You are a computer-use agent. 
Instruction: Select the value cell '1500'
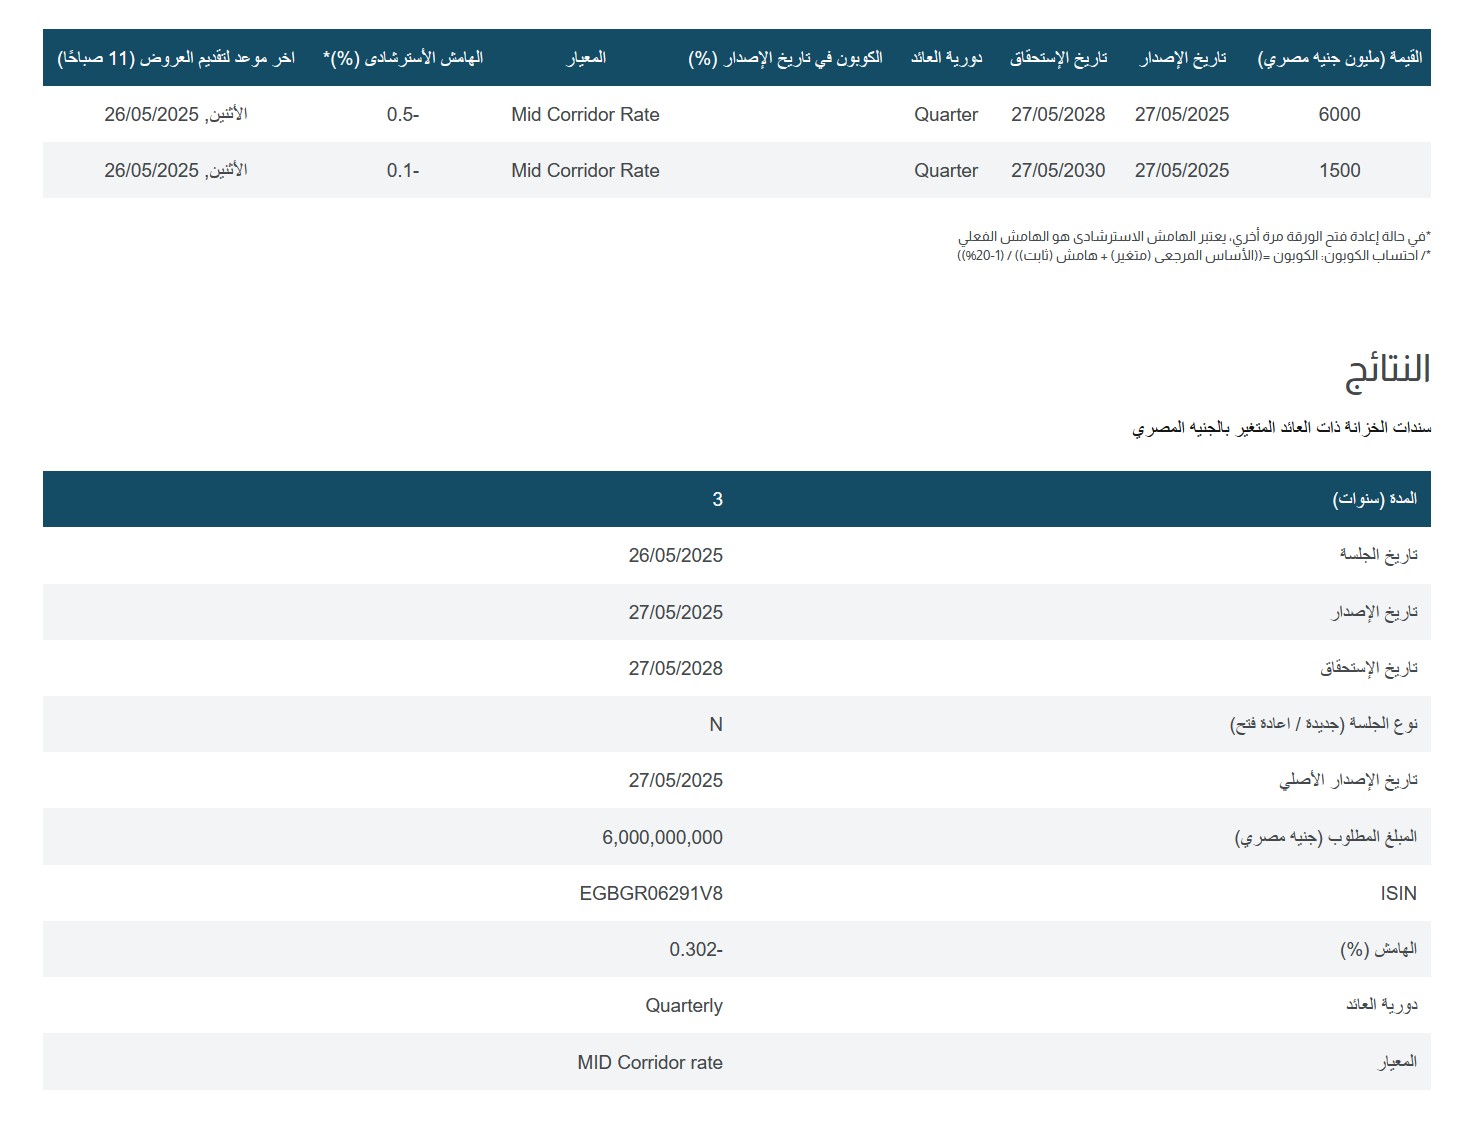point(1339,170)
